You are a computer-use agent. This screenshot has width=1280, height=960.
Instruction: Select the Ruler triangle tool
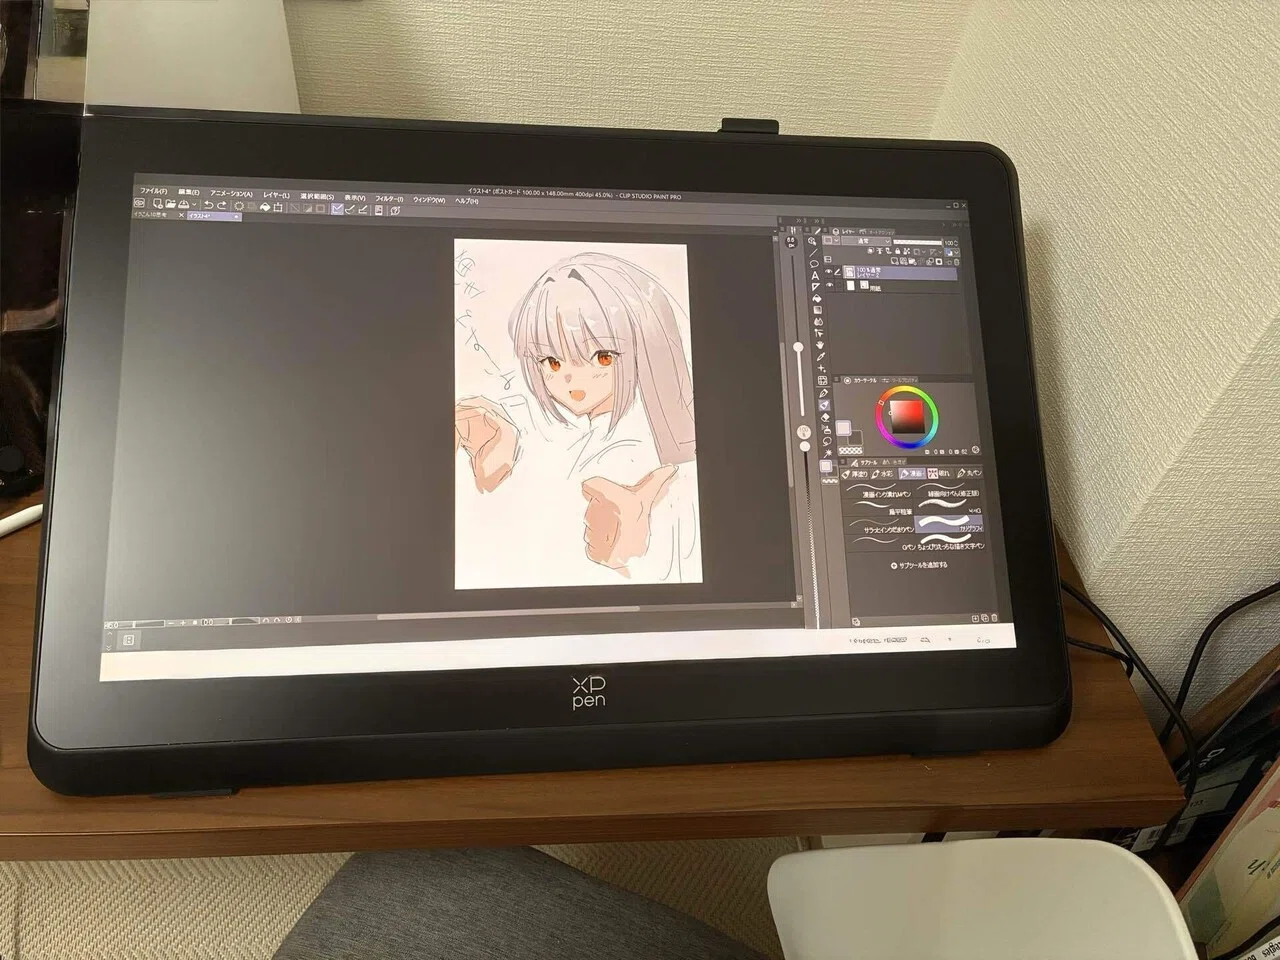click(x=815, y=287)
